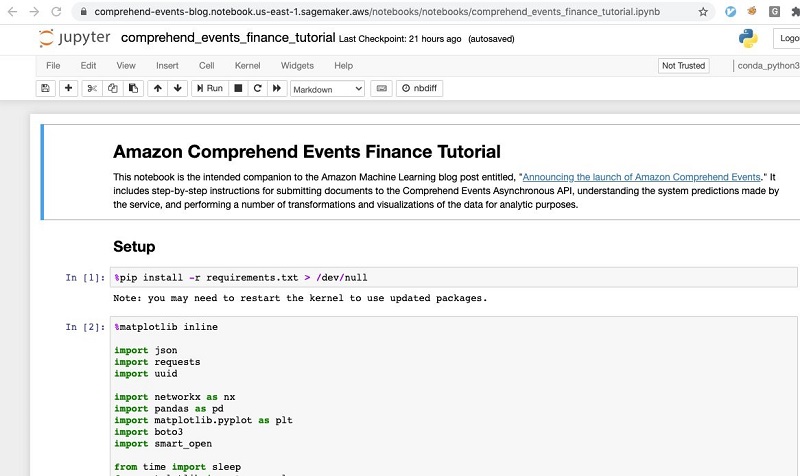Insert cell below with plus icon
800x476 pixels.
pos(68,88)
